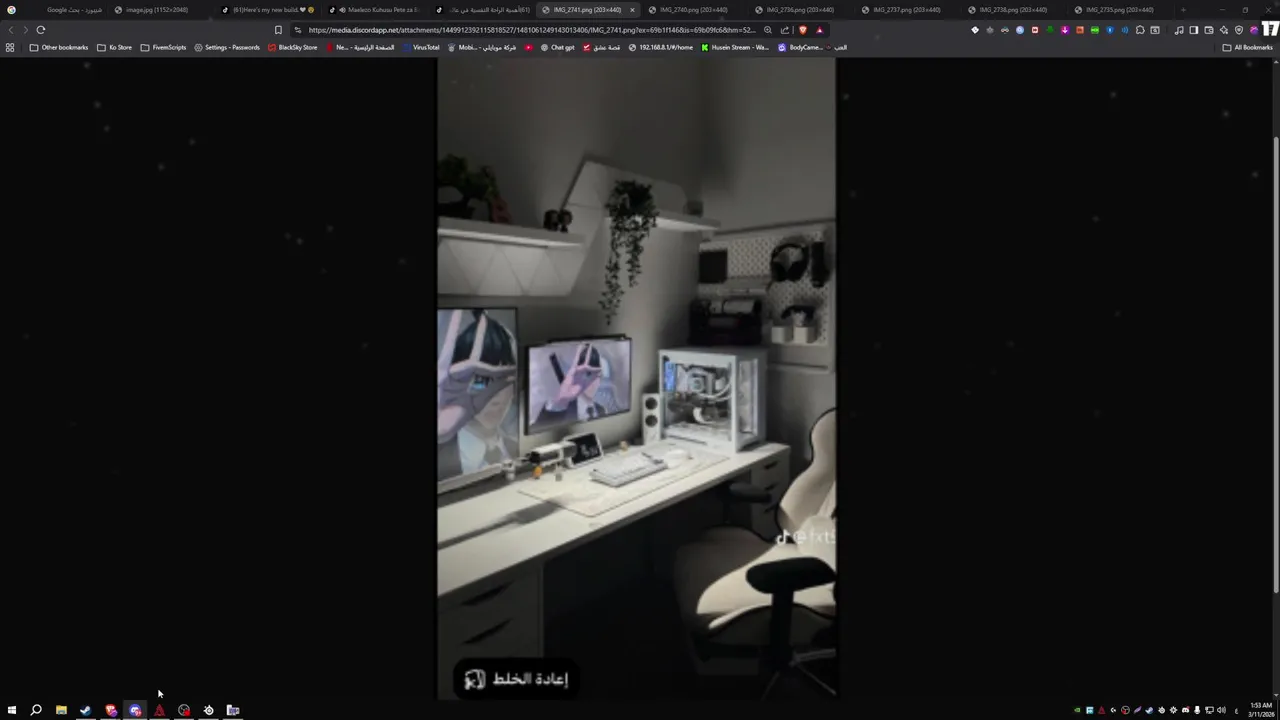The image size is (1280, 720).
Task: Open the Leo AI sparkle icon
Action: pyautogui.click(x=1224, y=30)
